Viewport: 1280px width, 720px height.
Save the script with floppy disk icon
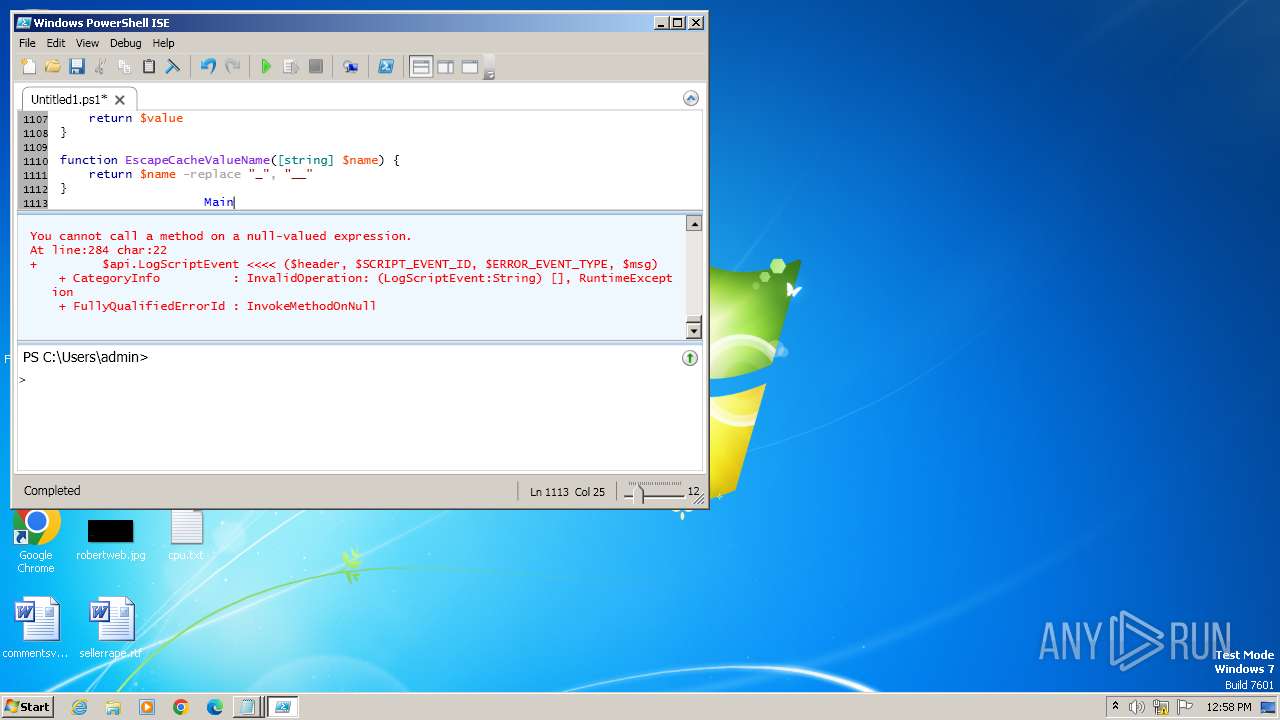[x=76, y=67]
